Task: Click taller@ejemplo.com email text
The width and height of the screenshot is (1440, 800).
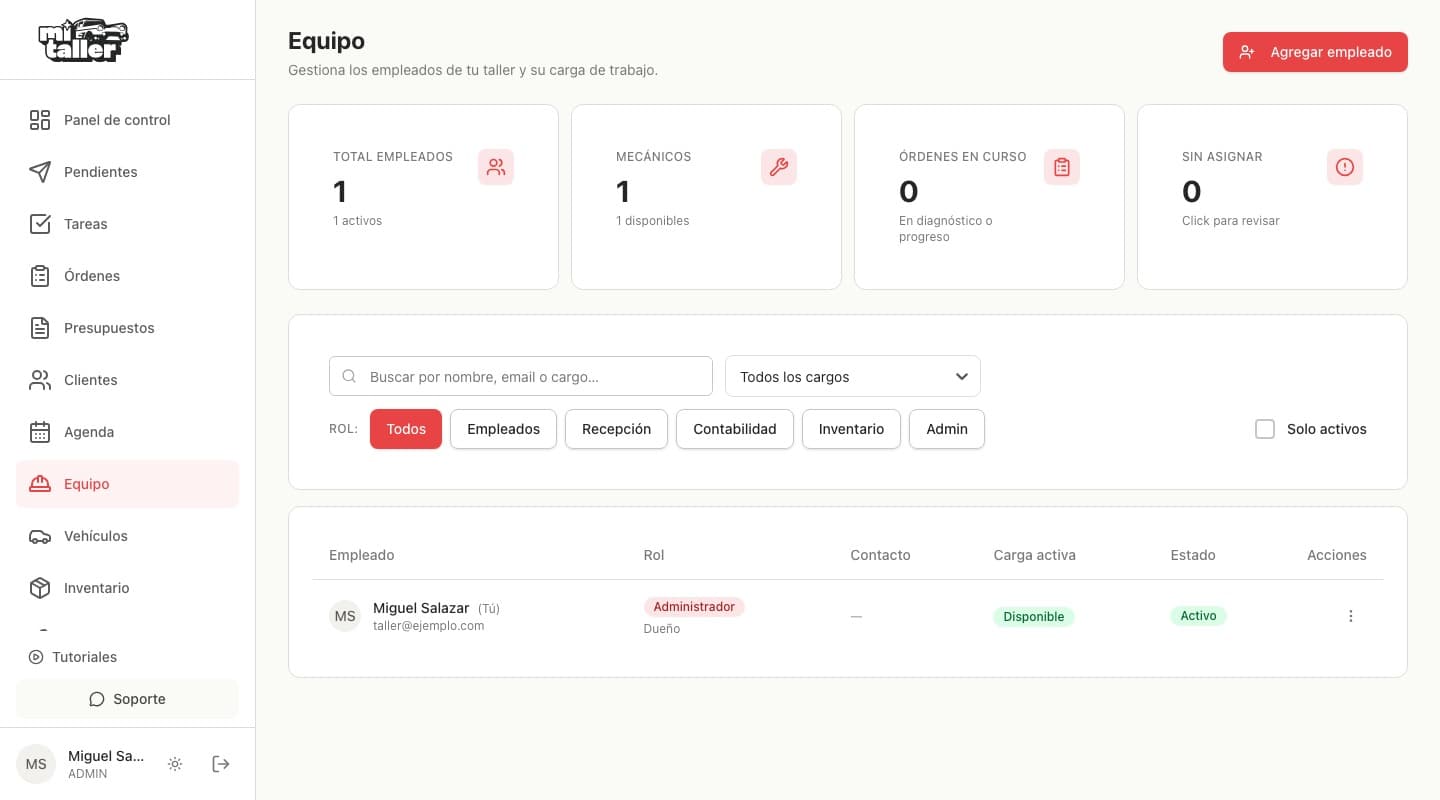Action: tap(429, 626)
